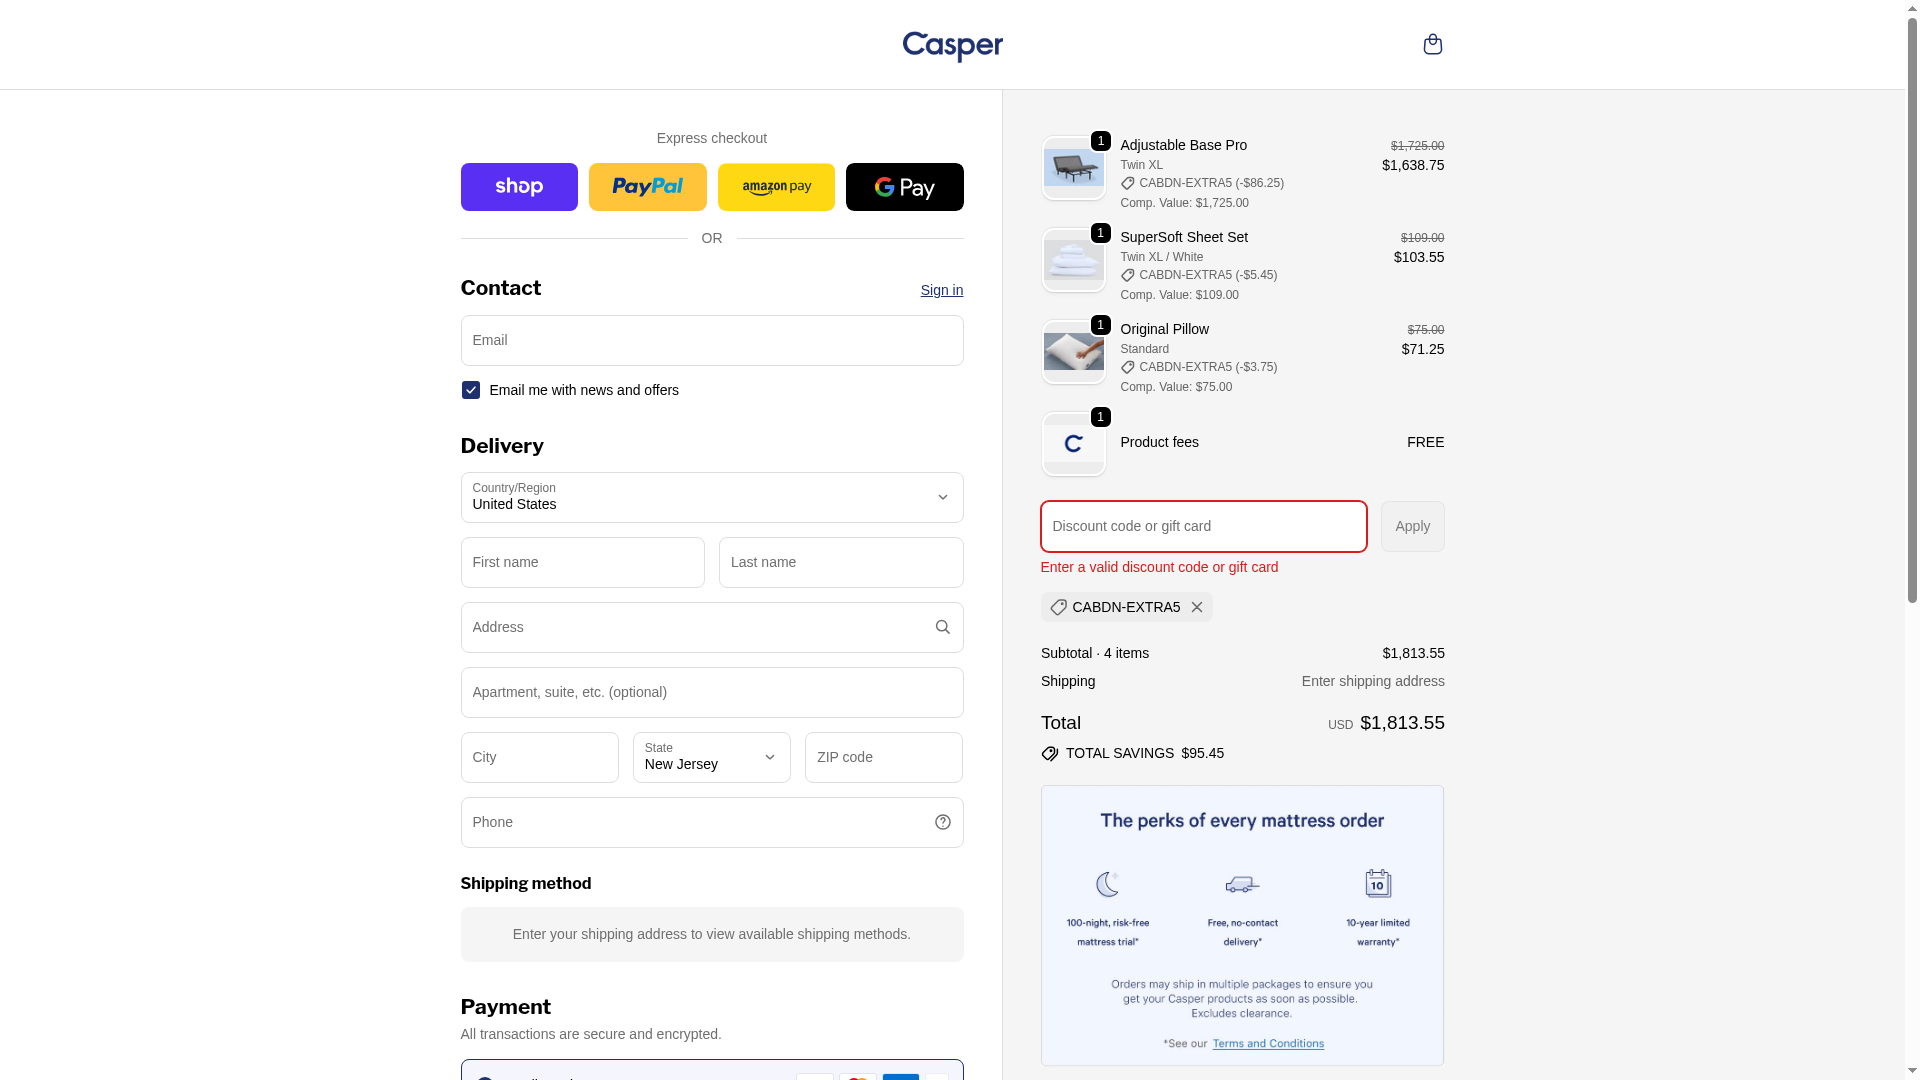Open the Terms and Conditions link
Screen dimensions: 1920x1080
1268,1044
